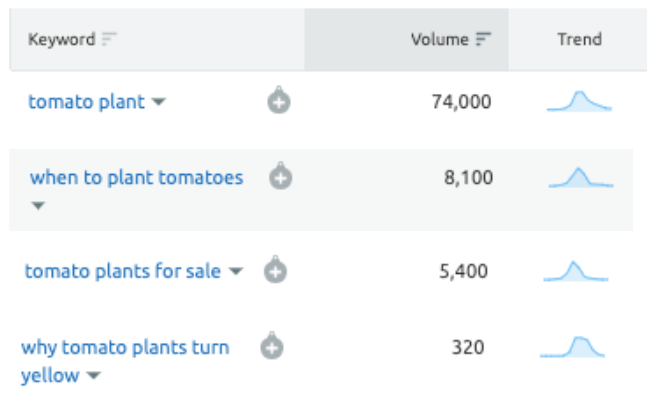Screen dimensions: 660x406
Task: Sort by Keyword using sort icon
Action: coord(109,39)
